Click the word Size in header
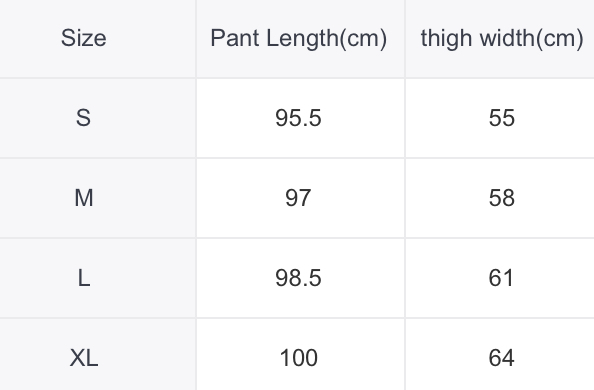This screenshot has width=594, height=390. [84, 38]
